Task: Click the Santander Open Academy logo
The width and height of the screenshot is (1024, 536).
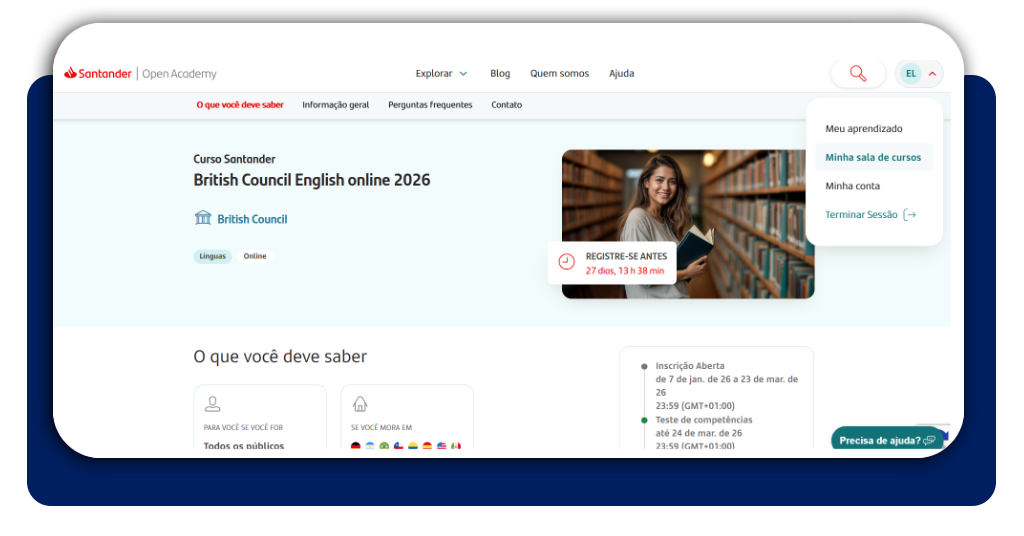Action: [140, 73]
